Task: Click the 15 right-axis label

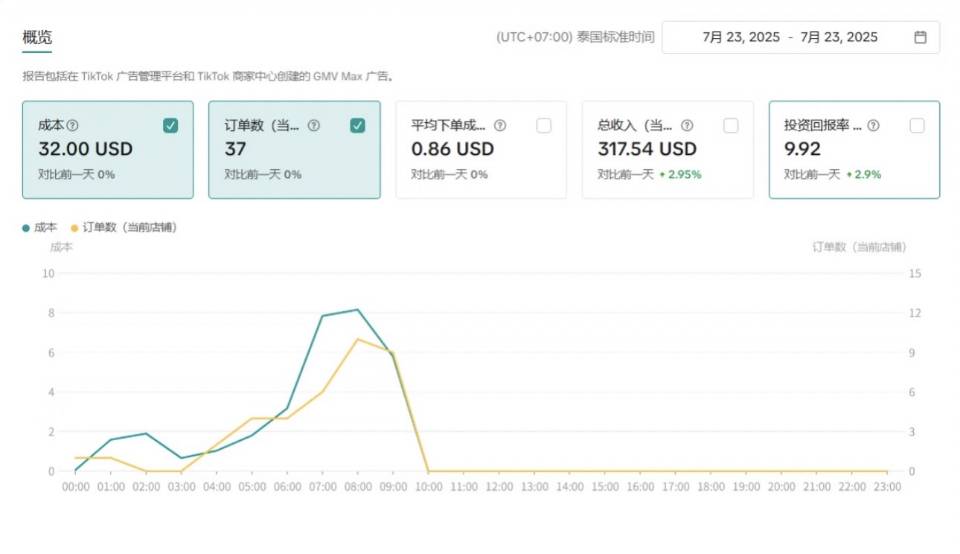Action: (x=915, y=274)
